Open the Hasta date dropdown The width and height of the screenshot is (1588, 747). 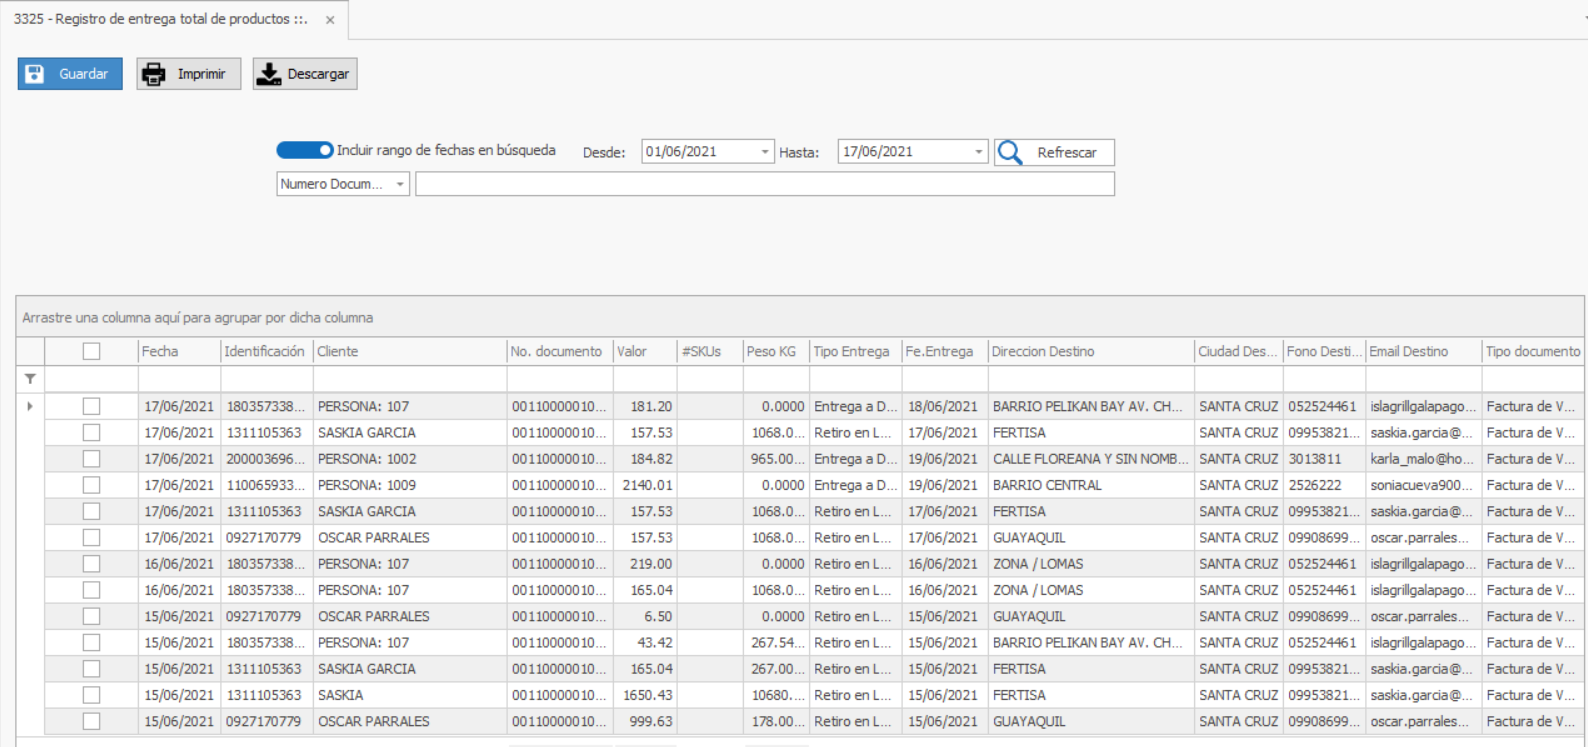pos(978,152)
